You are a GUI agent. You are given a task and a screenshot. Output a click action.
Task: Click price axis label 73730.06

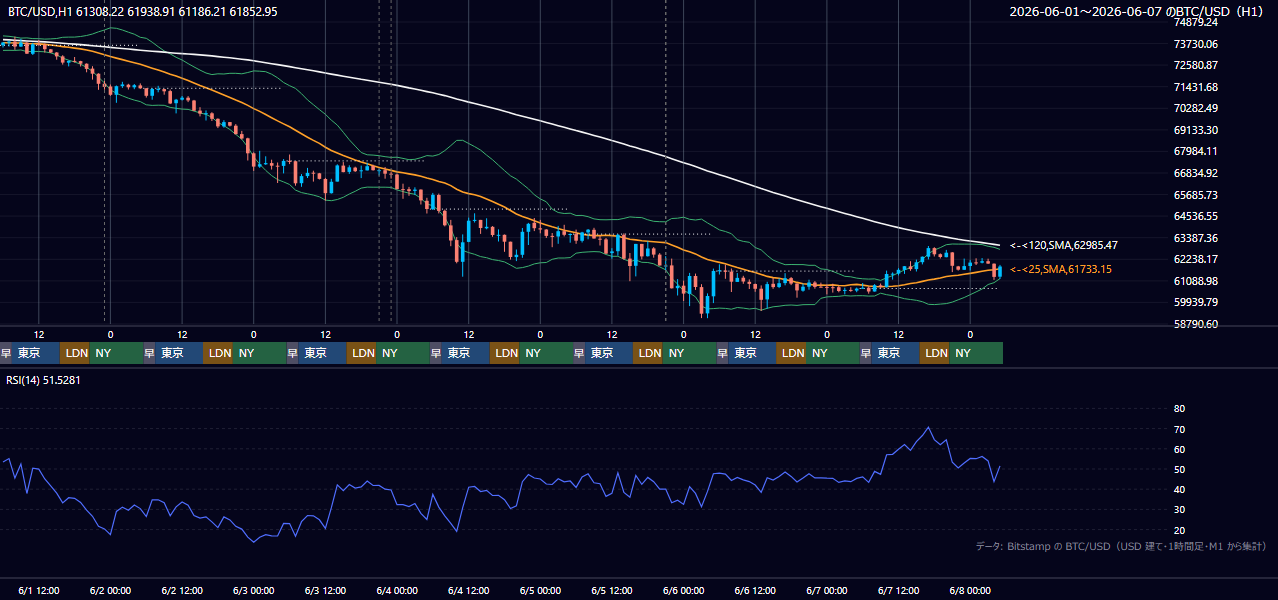pos(1195,44)
